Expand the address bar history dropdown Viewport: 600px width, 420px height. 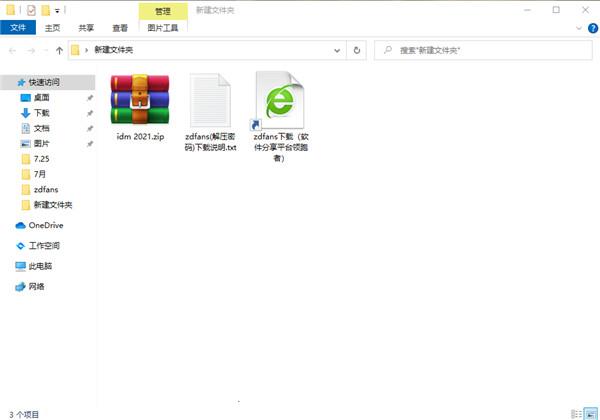[337, 50]
